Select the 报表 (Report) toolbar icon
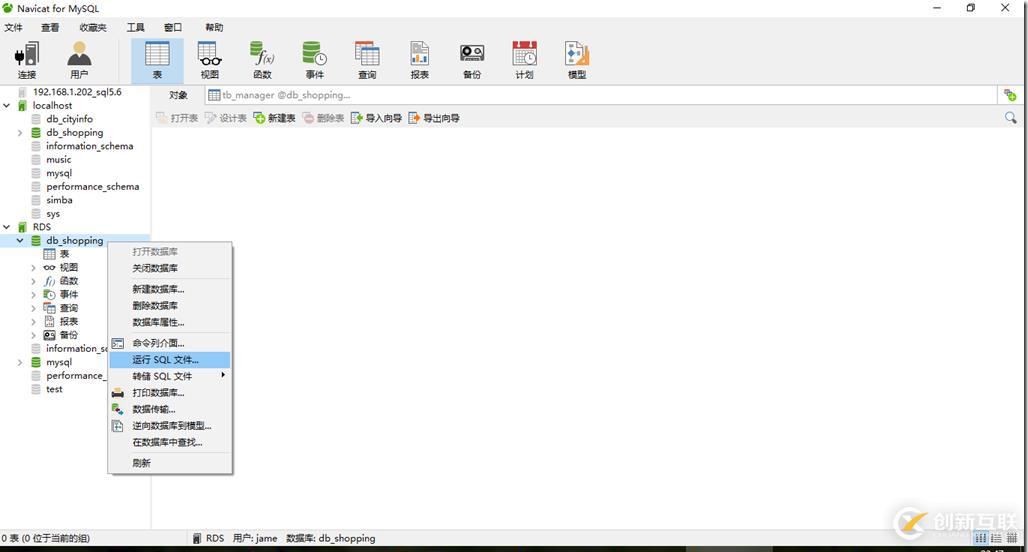1028x552 pixels. point(420,60)
